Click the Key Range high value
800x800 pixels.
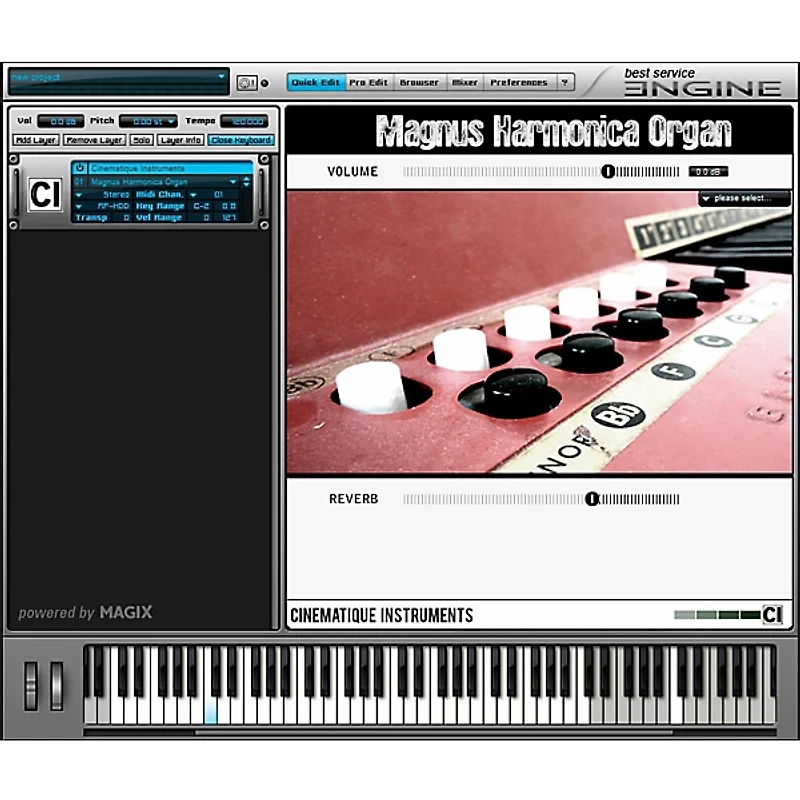(x=229, y=206)
